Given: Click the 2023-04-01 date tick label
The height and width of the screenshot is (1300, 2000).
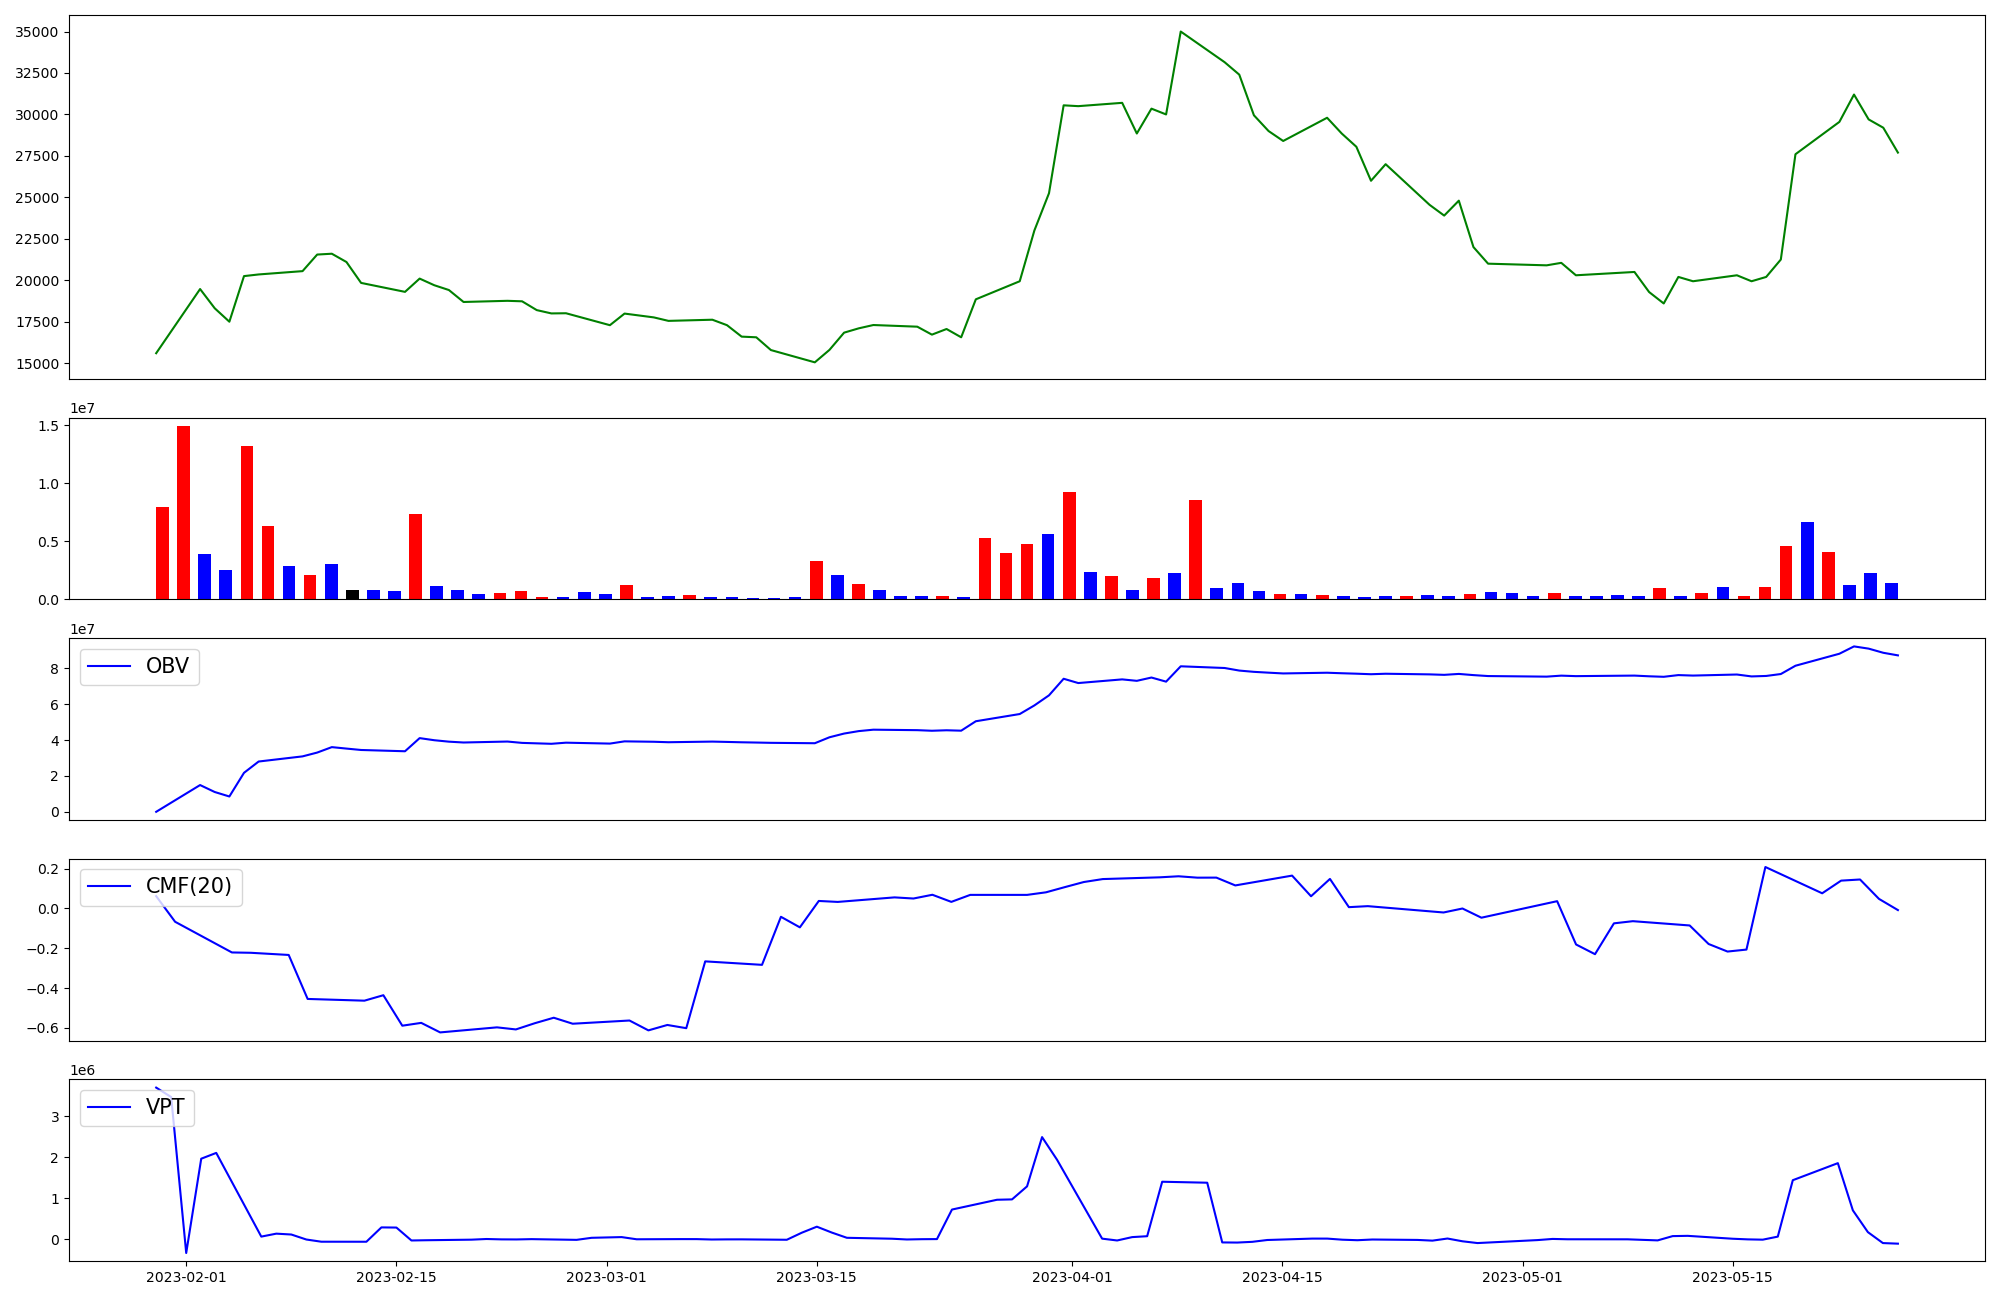Looking at the screenshot, I should click(x=1073, y=1277).
